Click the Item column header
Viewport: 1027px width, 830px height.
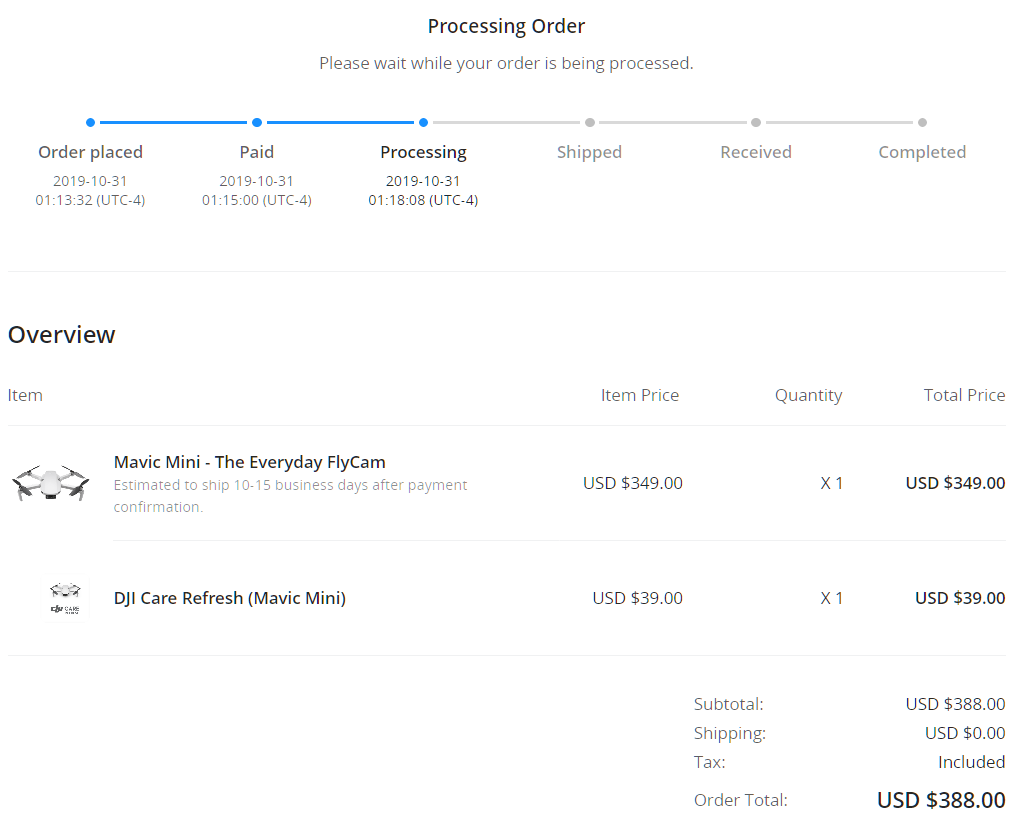pos(25,395)
